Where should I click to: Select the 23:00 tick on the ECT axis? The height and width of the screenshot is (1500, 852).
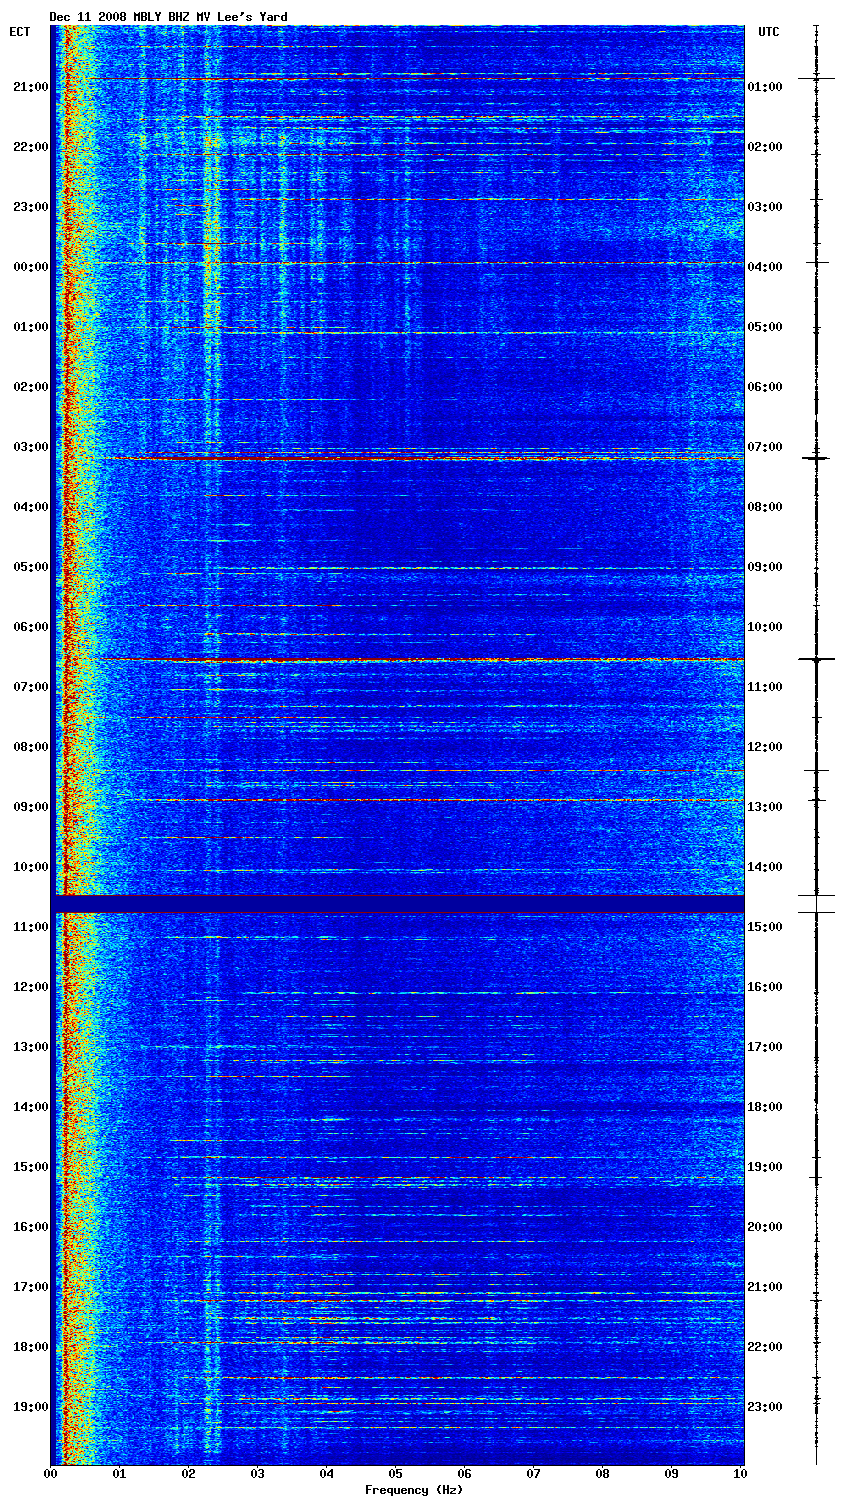tap(30, 207)
